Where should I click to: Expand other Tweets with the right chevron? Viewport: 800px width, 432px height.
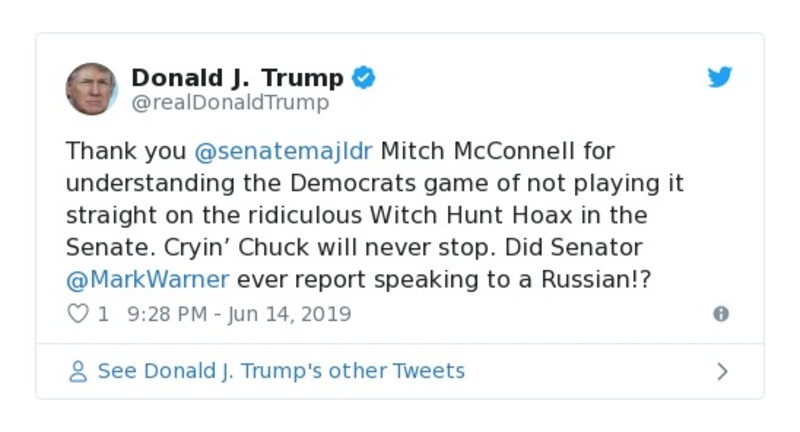[x=722, y=372]
